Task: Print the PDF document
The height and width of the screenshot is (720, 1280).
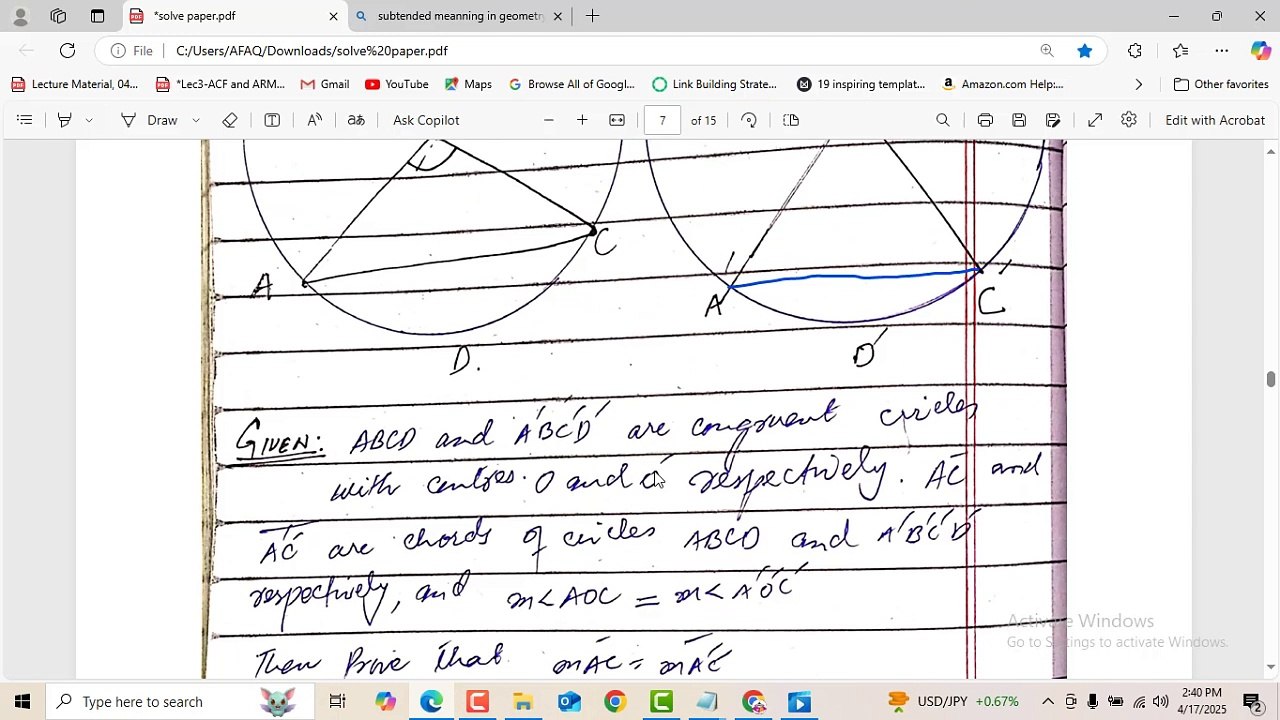Action: 985,120
